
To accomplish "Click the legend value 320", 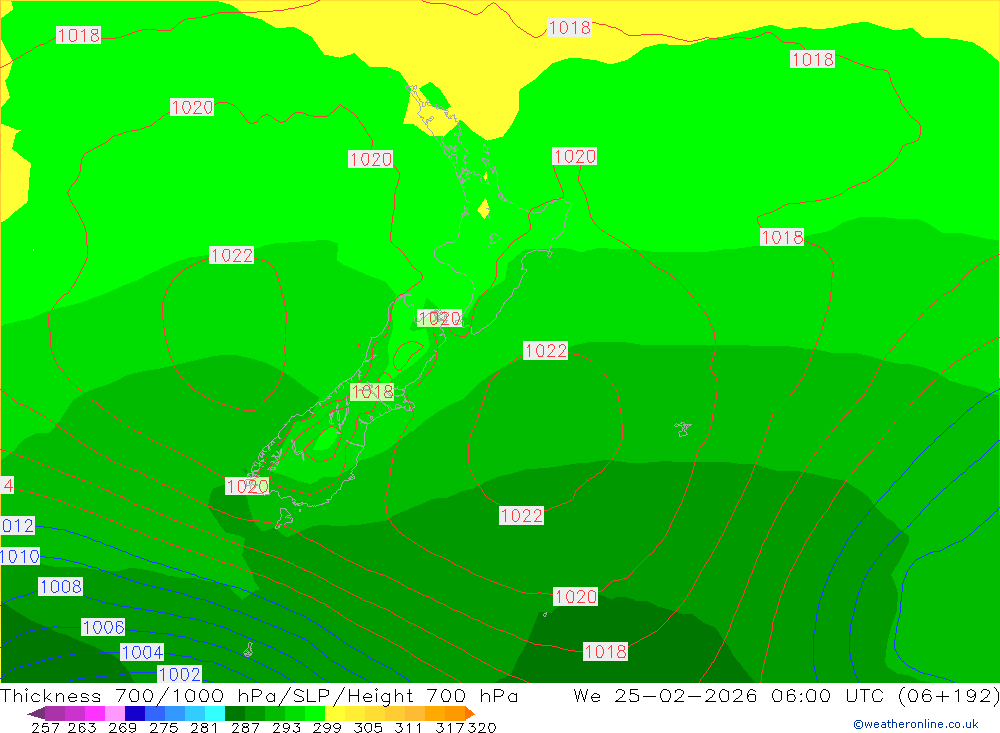I will pos(482,727).
